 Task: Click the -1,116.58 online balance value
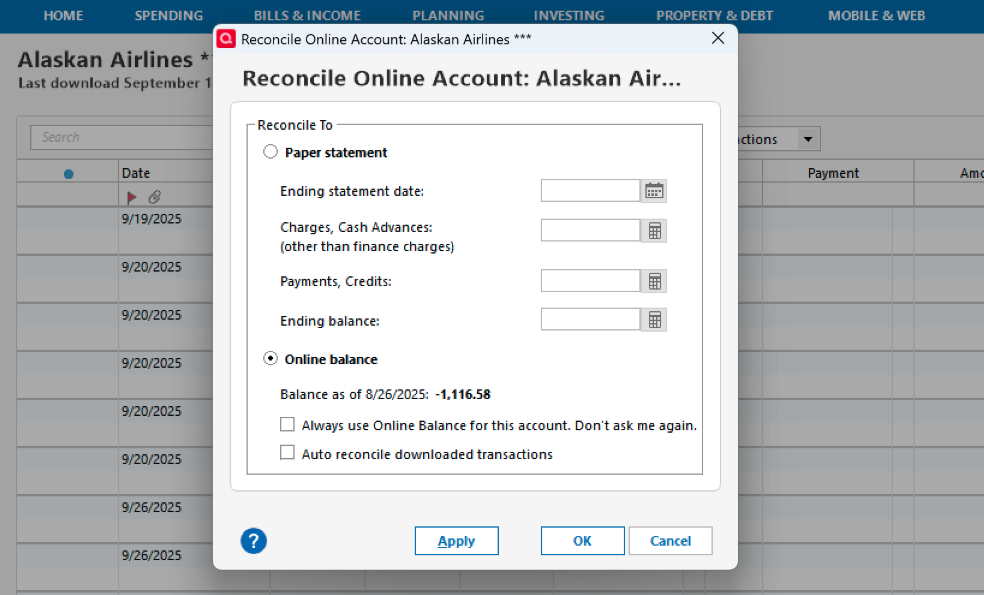click(463, 394)
